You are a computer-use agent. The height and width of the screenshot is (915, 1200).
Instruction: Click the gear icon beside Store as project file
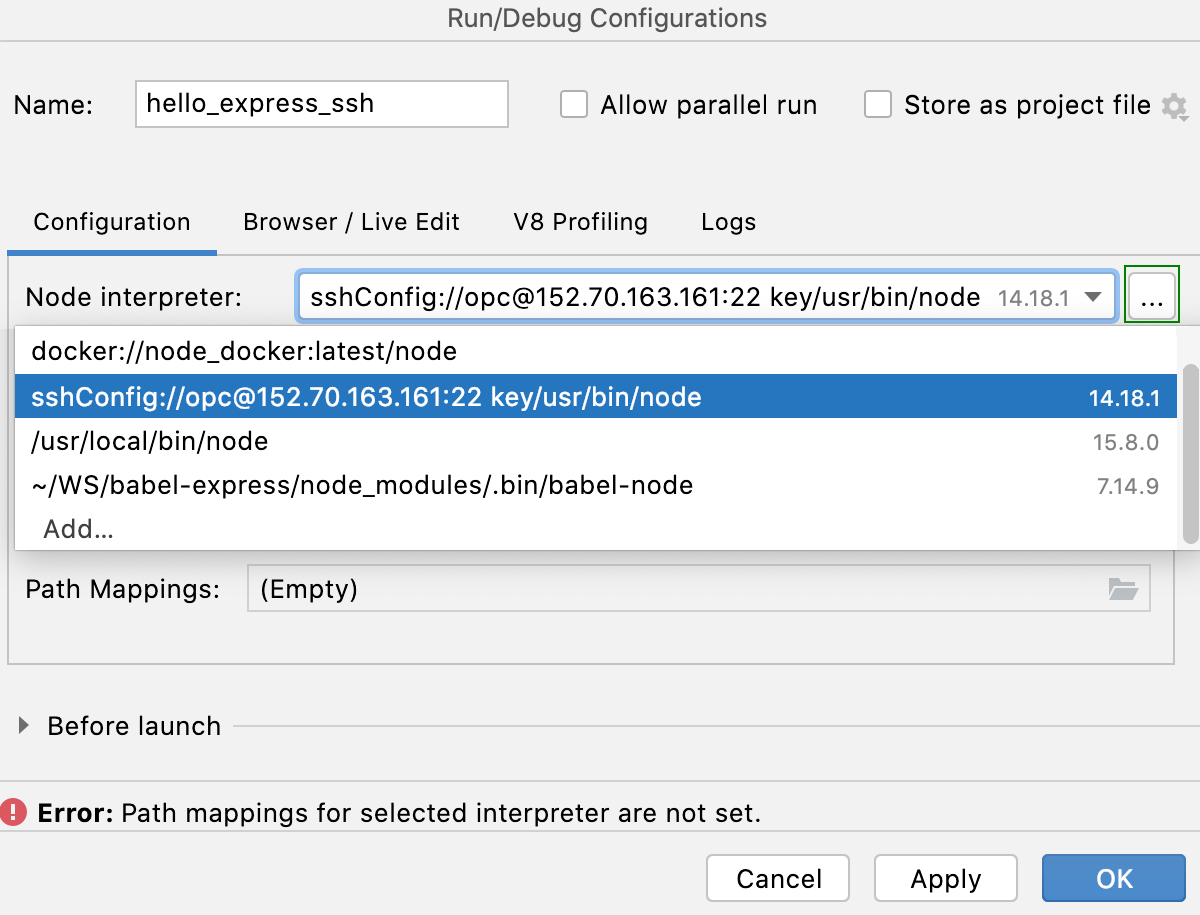click(1175, 106)
